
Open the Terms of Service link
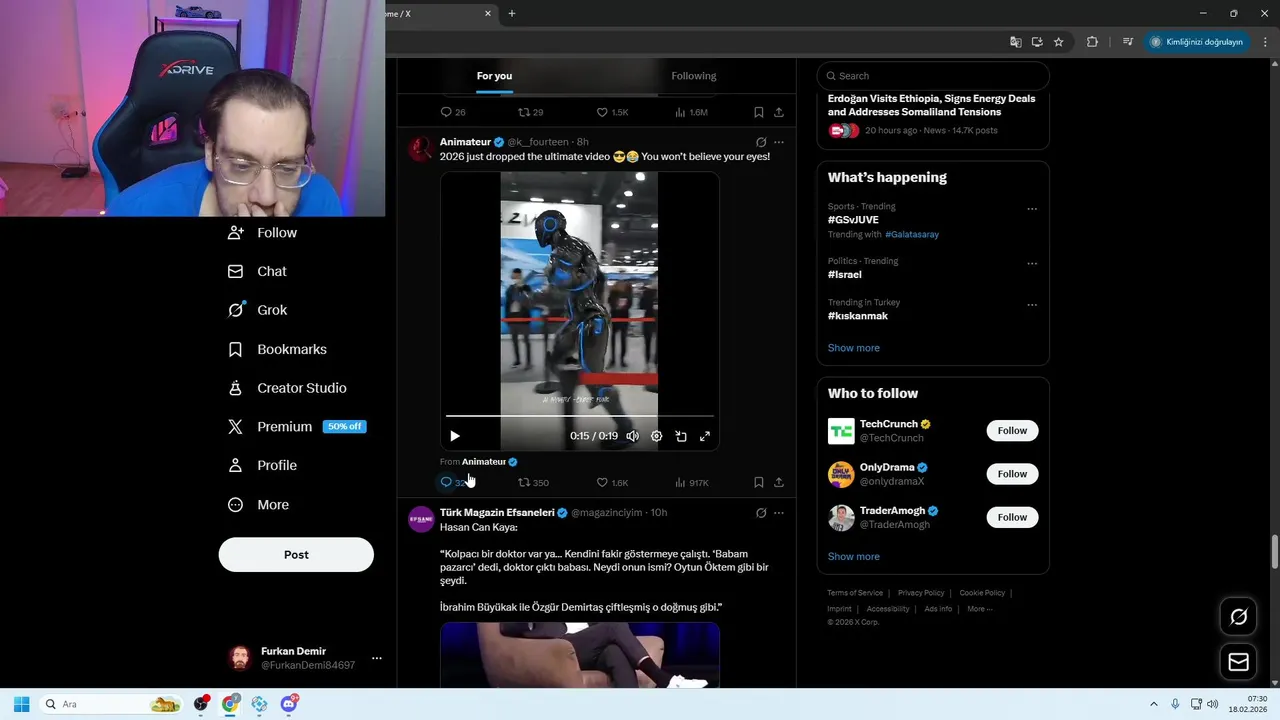855,593
